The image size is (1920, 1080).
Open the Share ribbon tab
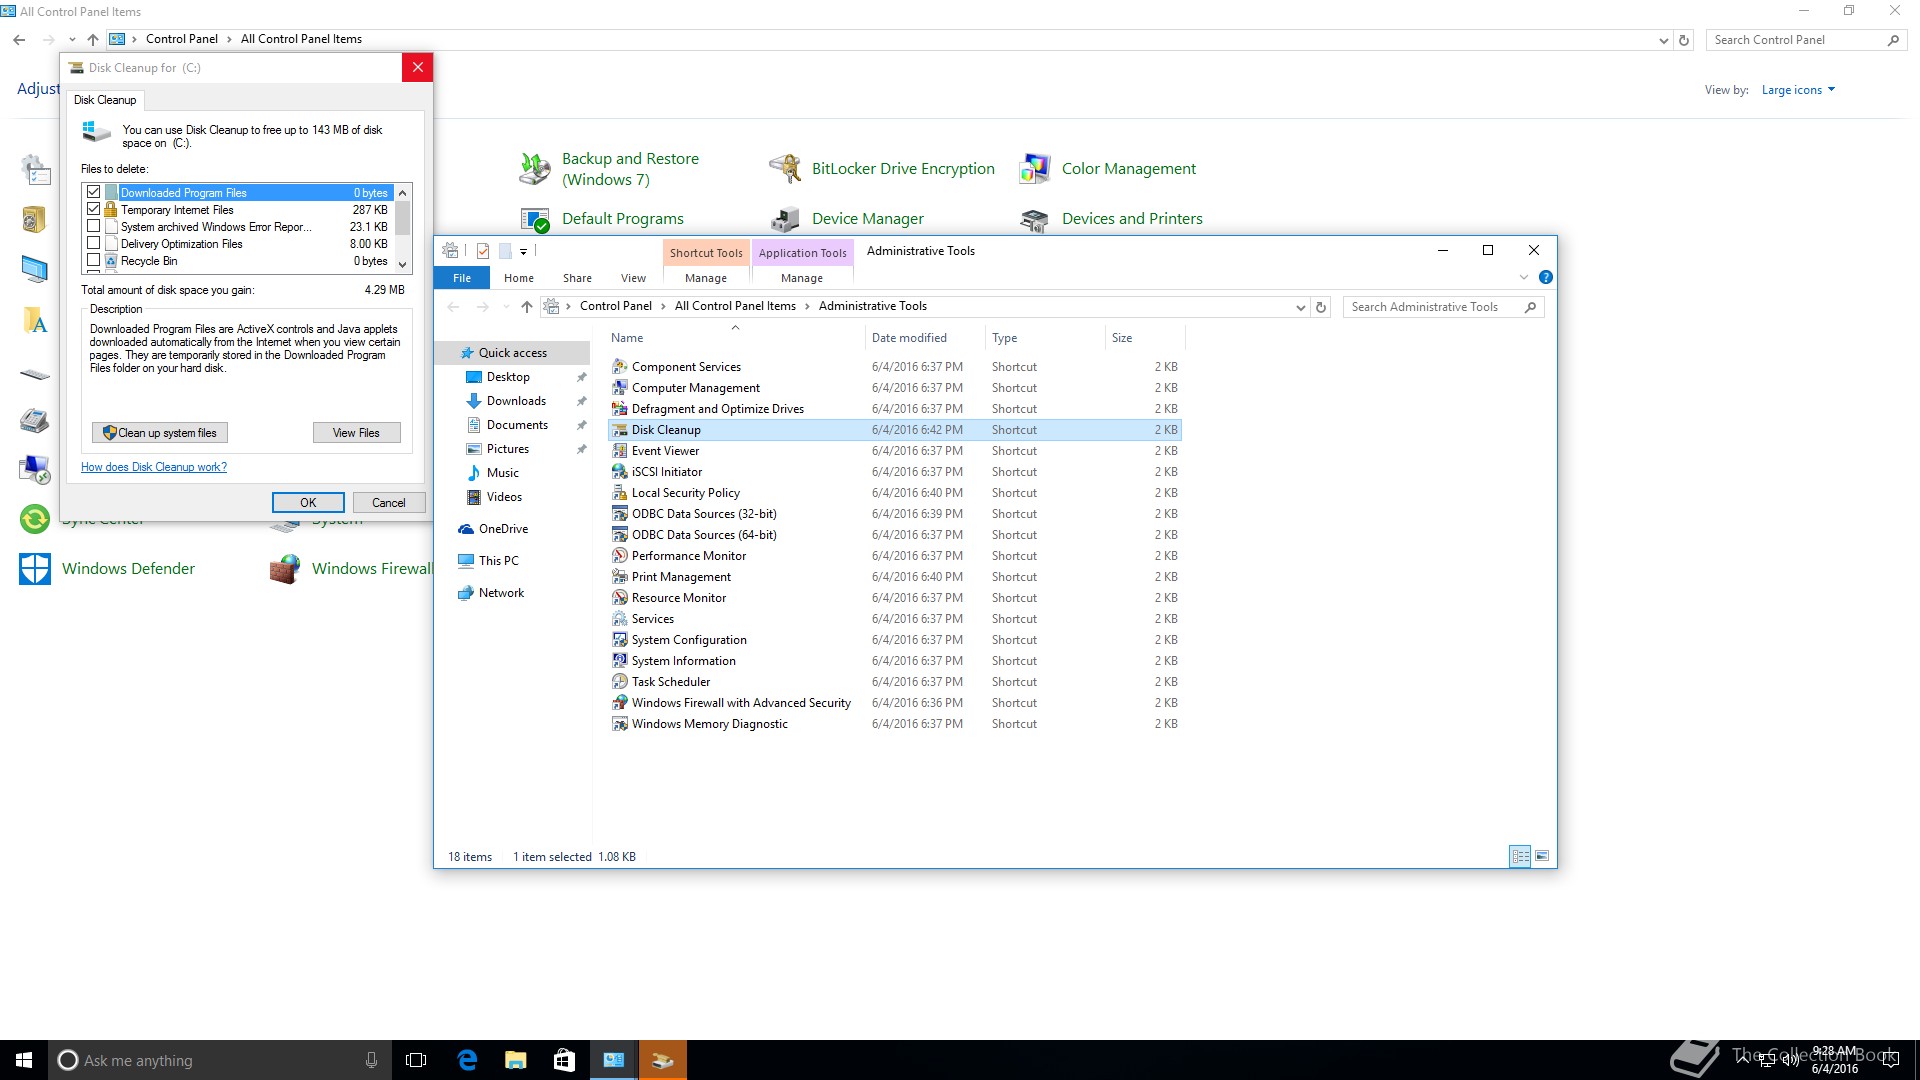(577, 278)
